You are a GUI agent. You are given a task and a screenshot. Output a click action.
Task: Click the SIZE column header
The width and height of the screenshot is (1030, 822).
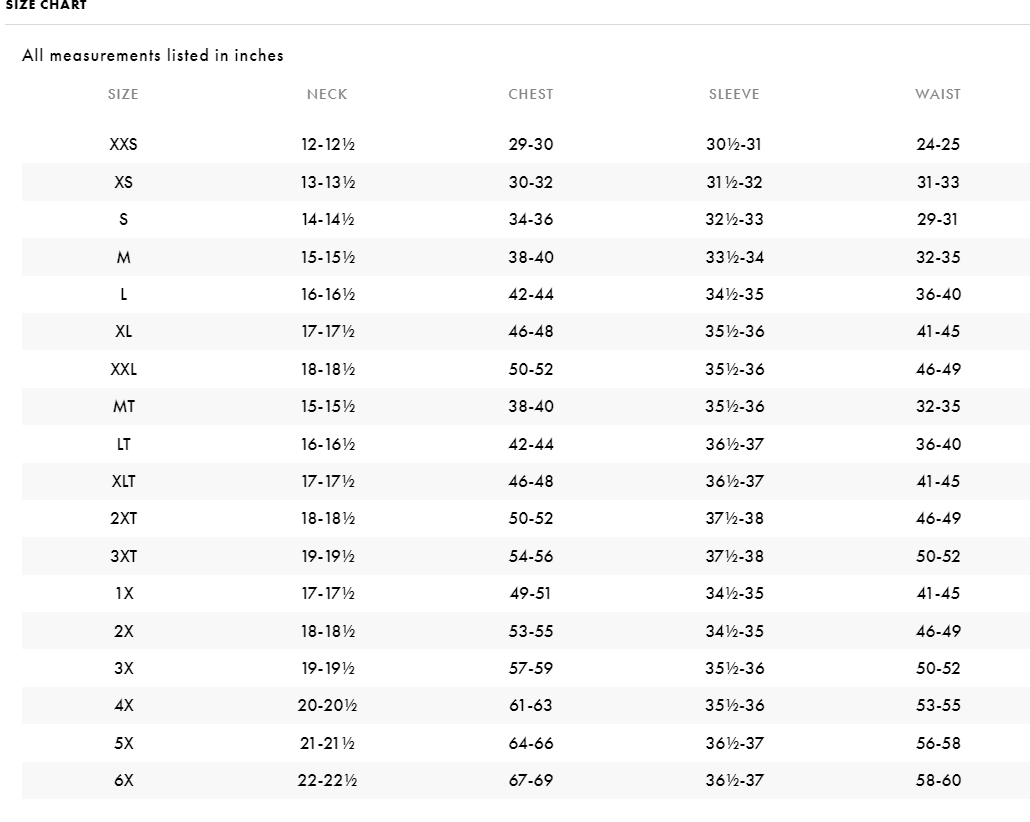click(x=123, y=94)
